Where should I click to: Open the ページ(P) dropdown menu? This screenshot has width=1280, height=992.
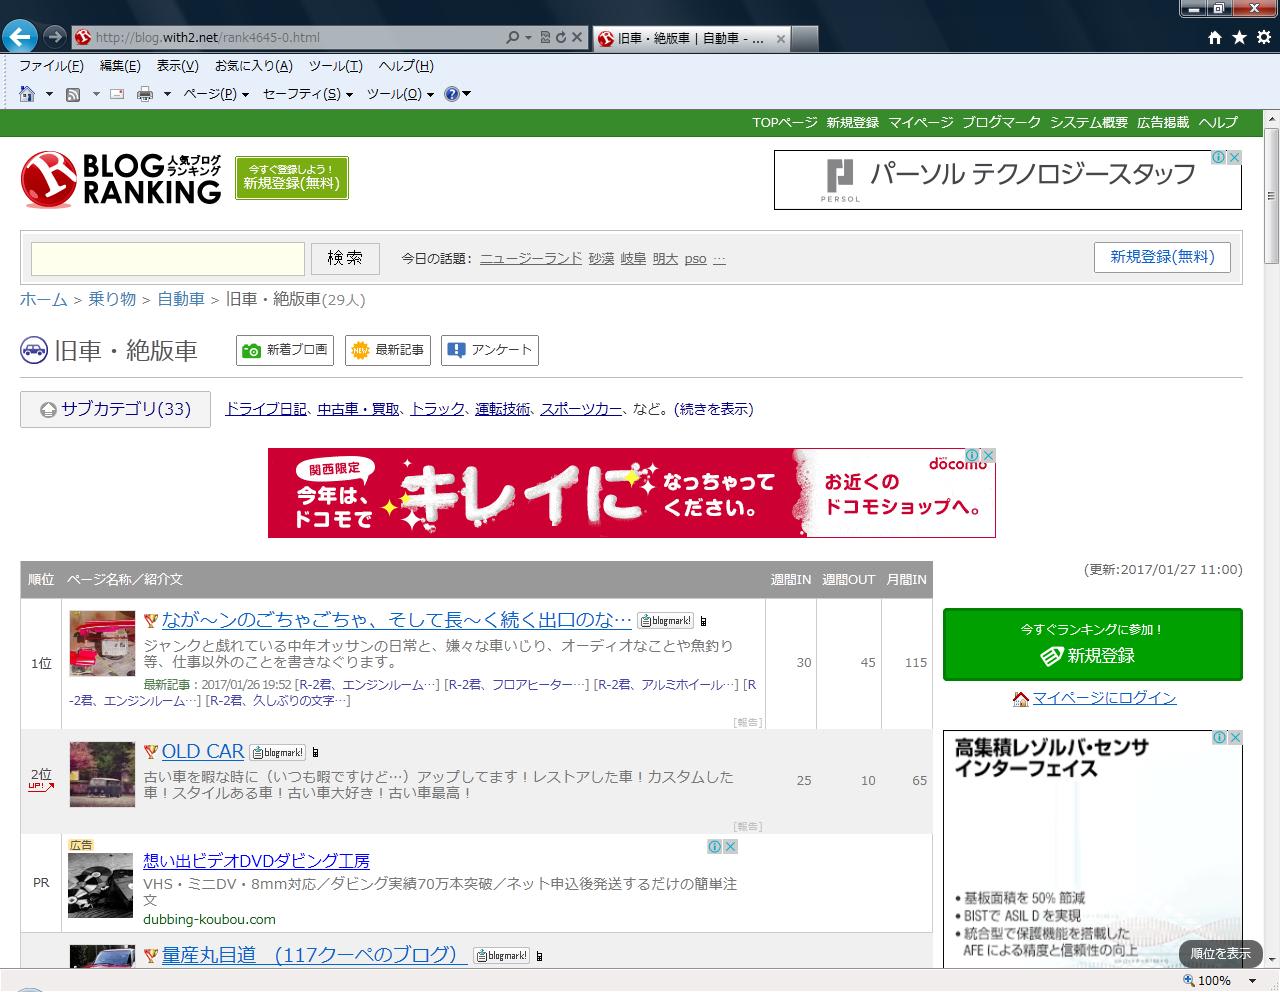215,94
